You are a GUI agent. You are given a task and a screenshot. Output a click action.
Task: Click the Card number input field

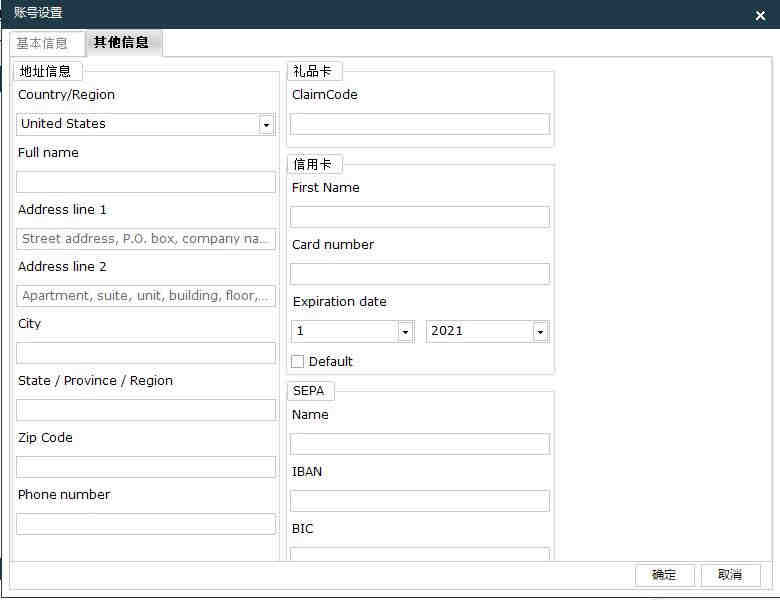click(x=420, y=274)
